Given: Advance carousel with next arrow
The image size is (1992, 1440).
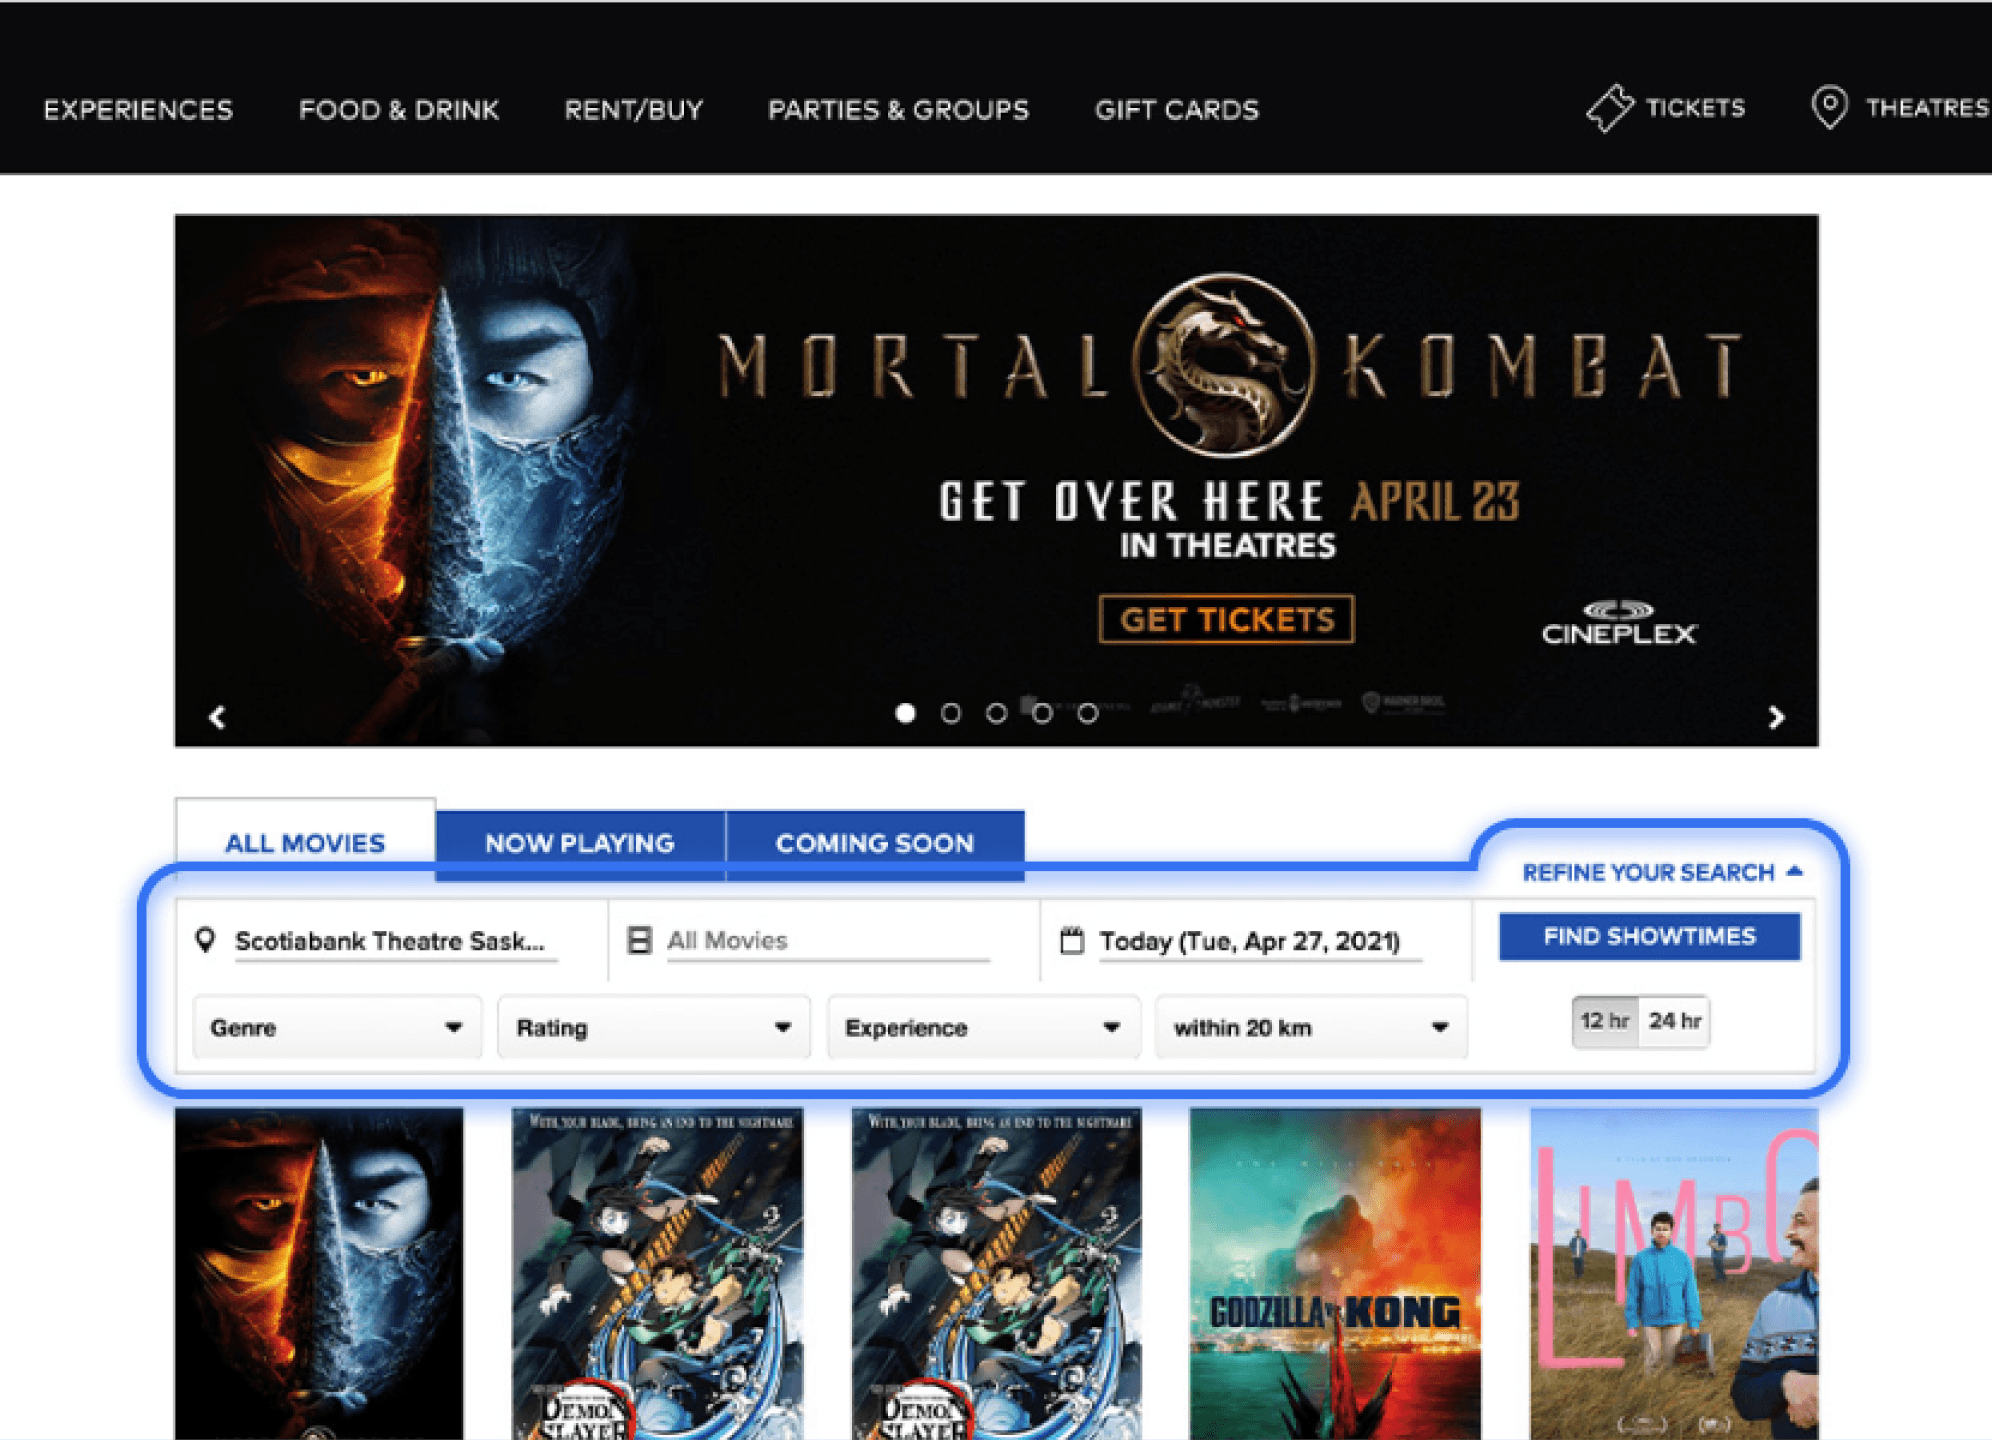Looking at the screenshot, I should [1776, 717].
